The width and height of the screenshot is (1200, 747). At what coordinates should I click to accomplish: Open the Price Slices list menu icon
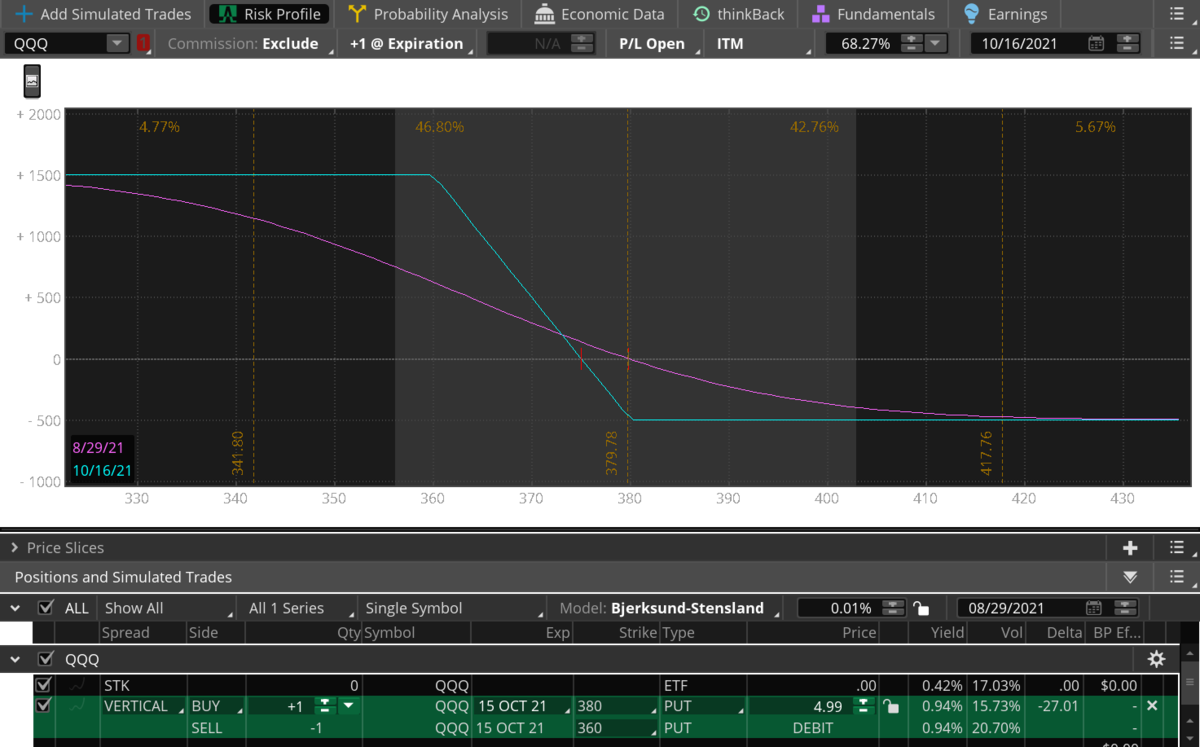(x=1177, y=548)
